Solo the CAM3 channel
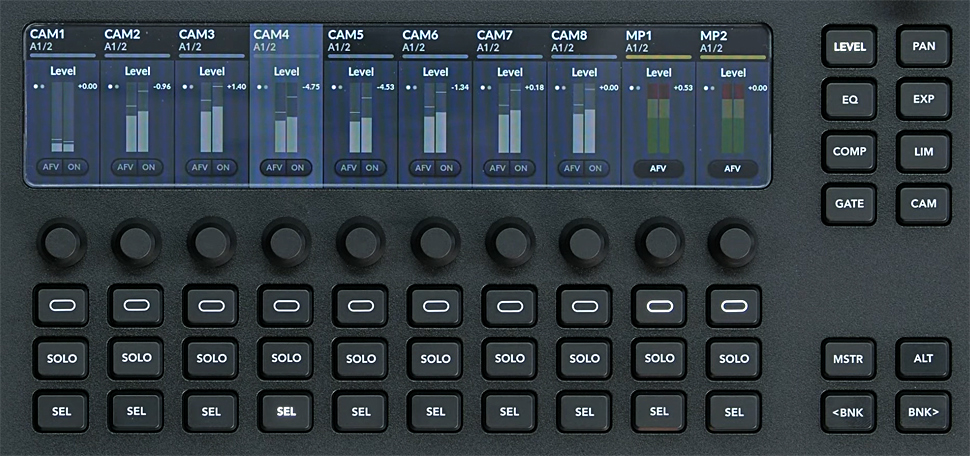Screen dimensions: 970x456 [x=211, y=358]
